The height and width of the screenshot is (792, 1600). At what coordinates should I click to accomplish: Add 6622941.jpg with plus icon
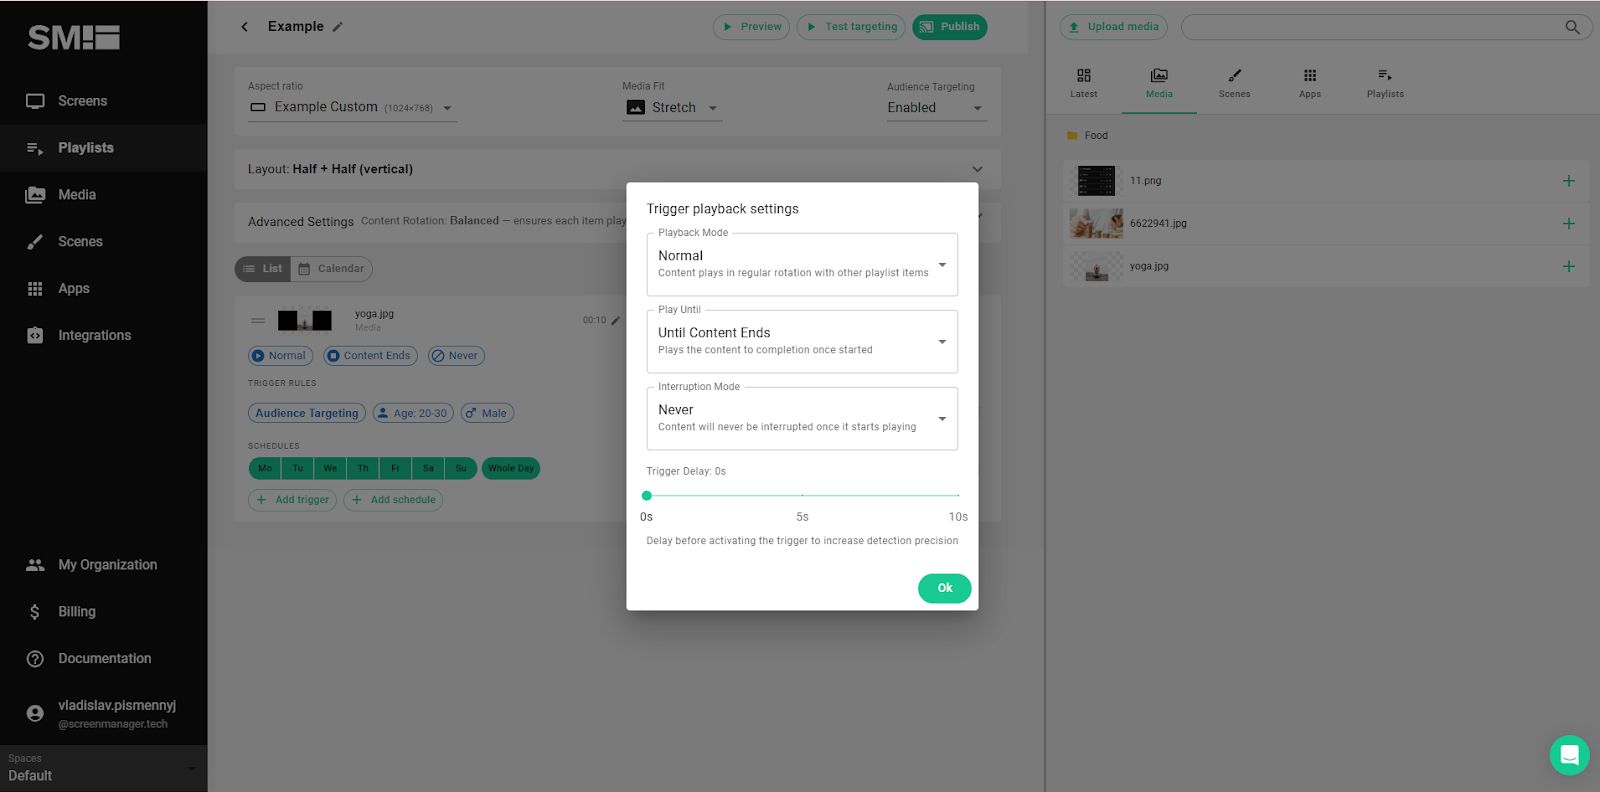pyautogui.click(x=1568, y=224)
